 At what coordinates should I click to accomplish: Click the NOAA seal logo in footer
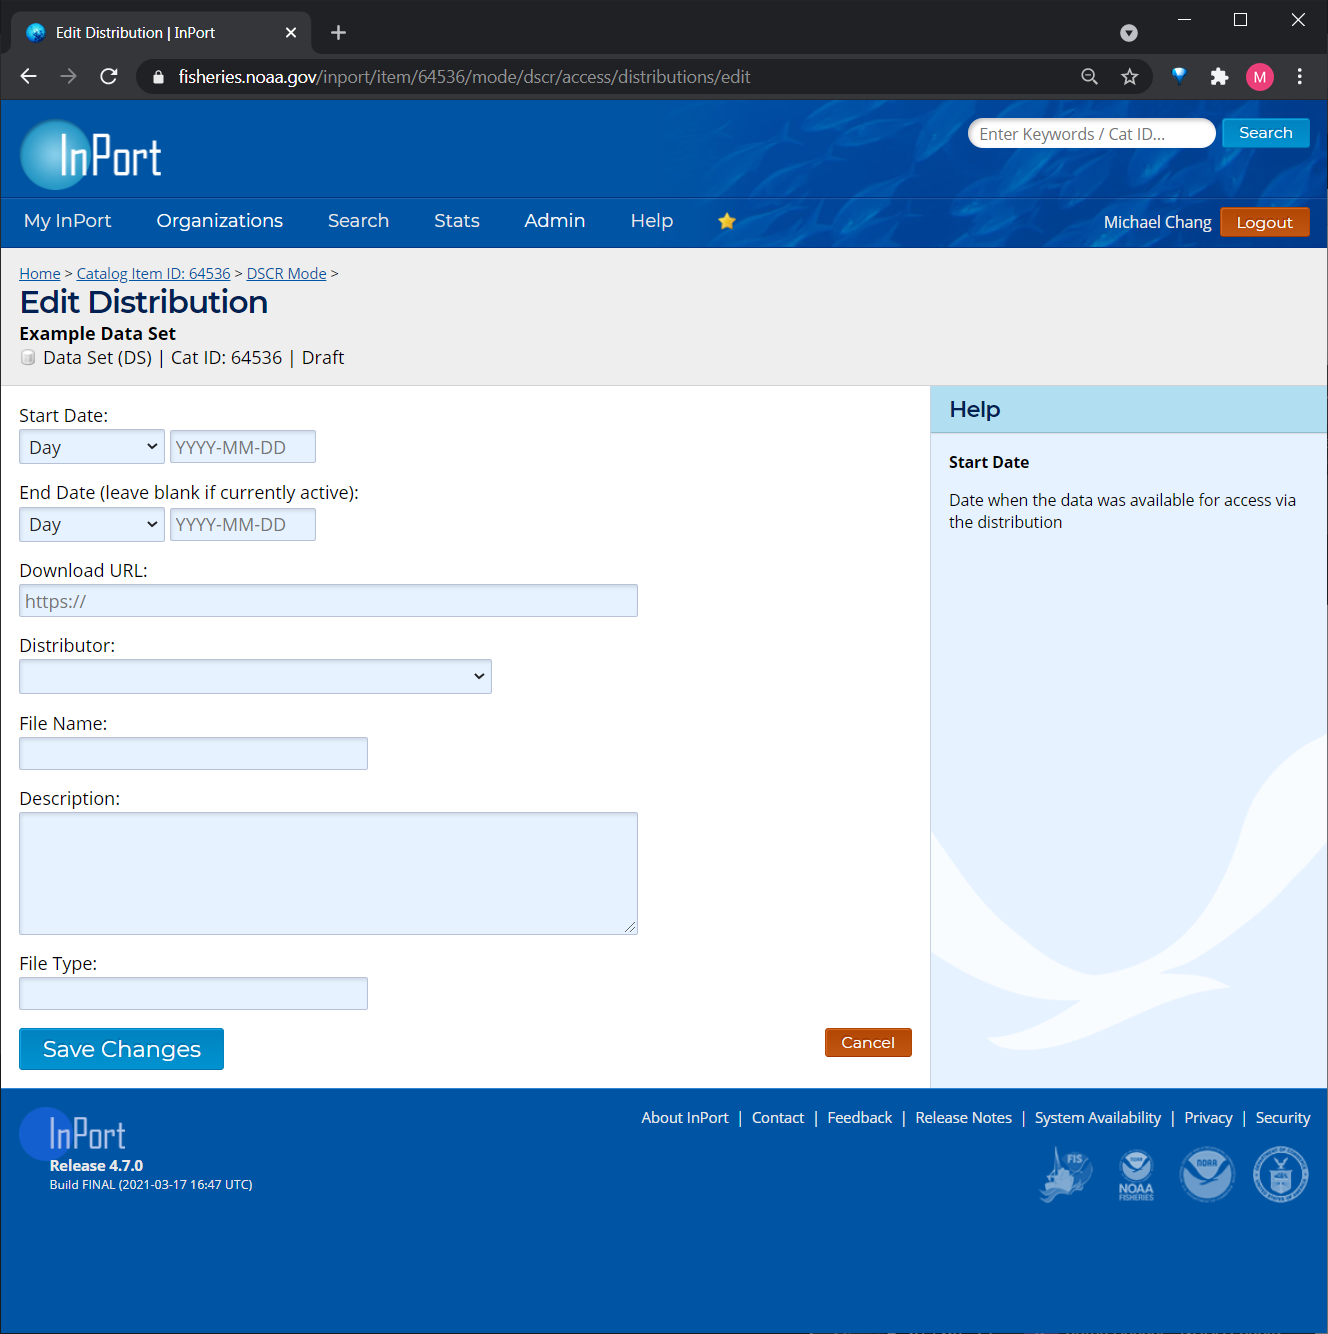[x=1207, y=1174]
